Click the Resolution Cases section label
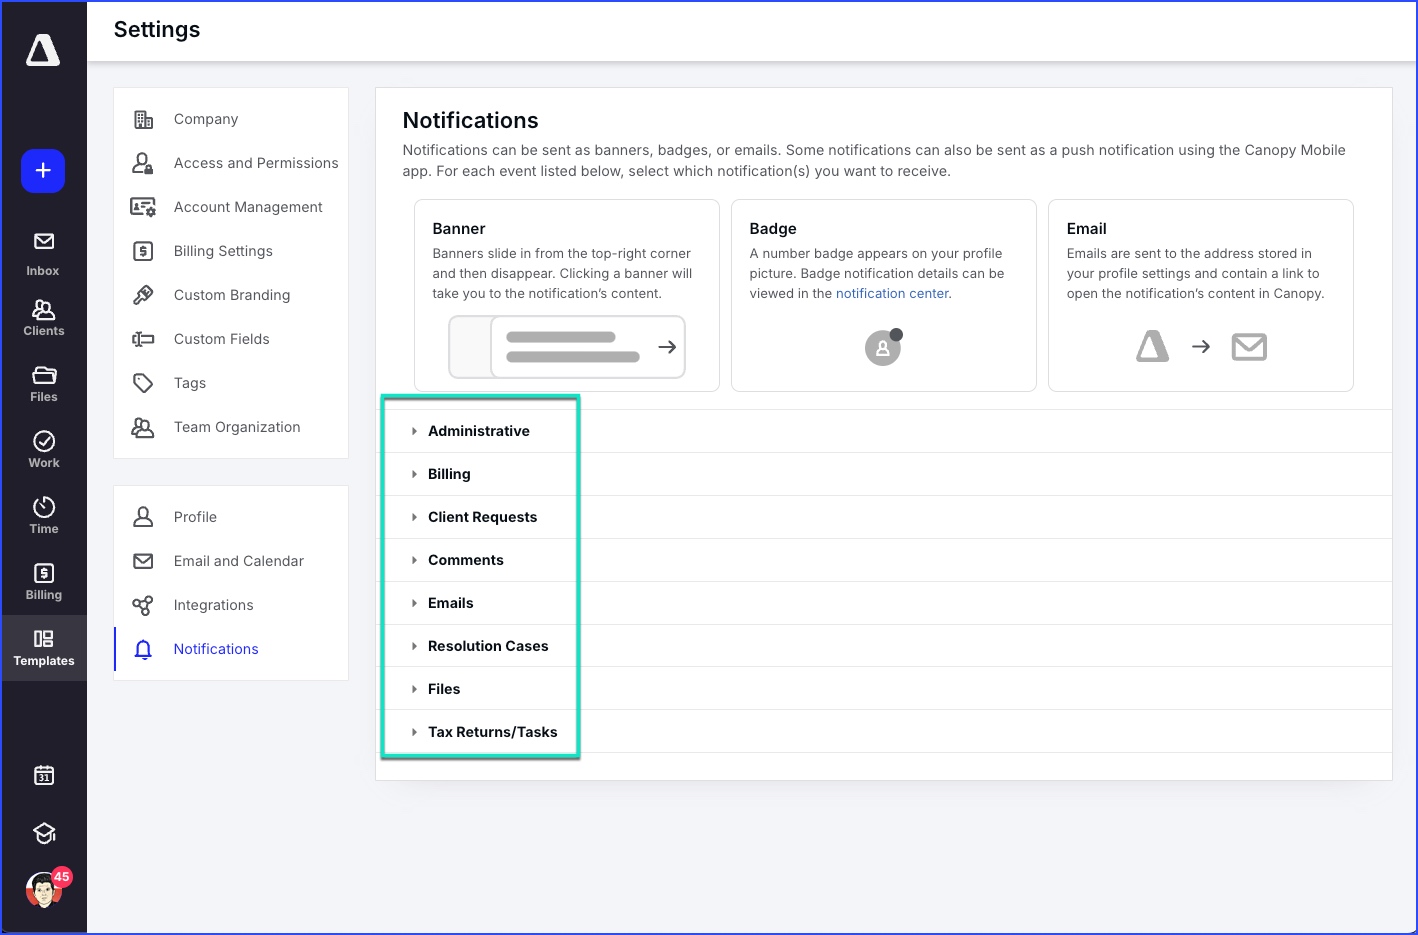The height and width of the screenshot is (935, 1418). [x=488, y=646]
